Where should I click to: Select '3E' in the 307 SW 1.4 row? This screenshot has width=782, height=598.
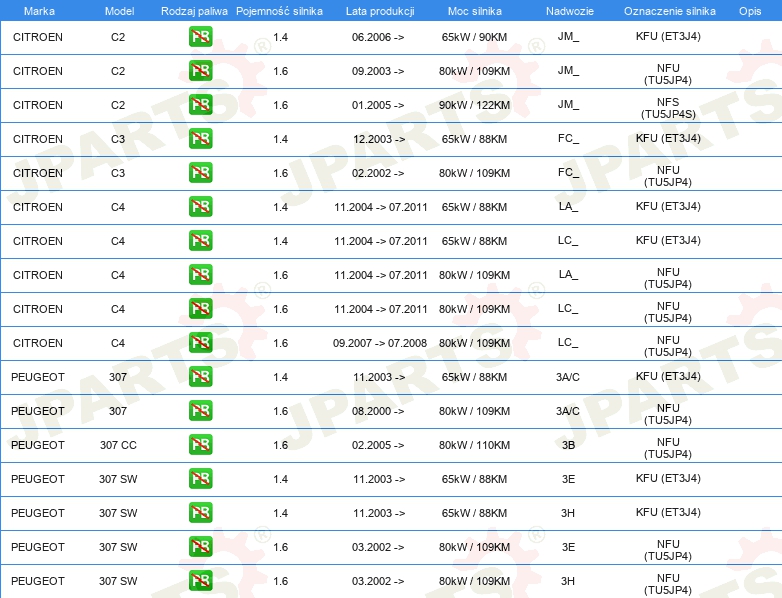(x=569, y=479)
